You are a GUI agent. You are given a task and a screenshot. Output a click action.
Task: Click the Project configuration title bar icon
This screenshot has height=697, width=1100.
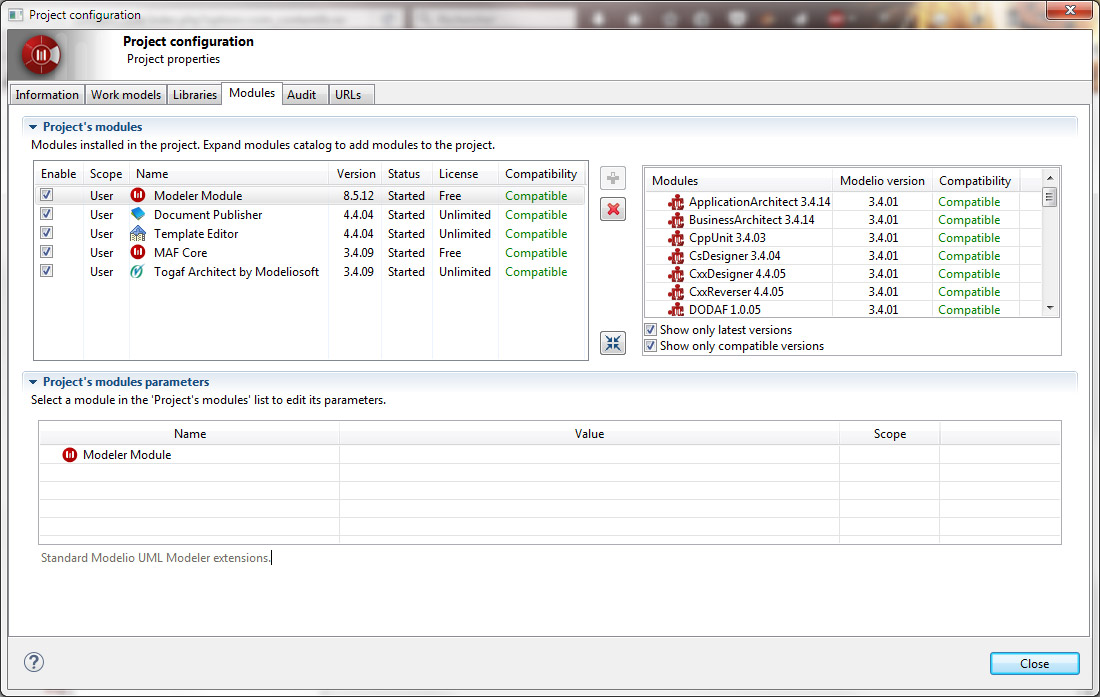(15, 15)
